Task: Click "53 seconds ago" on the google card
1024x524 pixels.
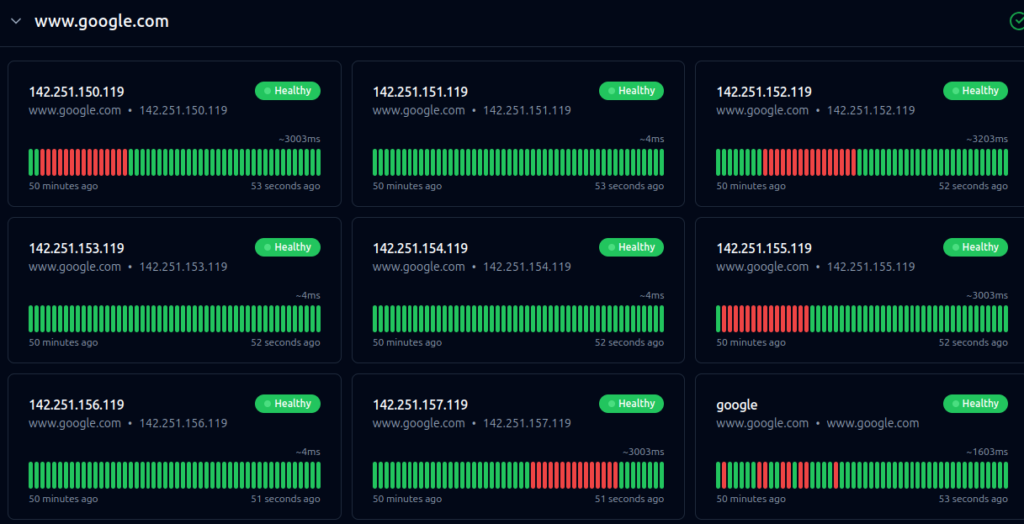Action: [x=973, y=499]
